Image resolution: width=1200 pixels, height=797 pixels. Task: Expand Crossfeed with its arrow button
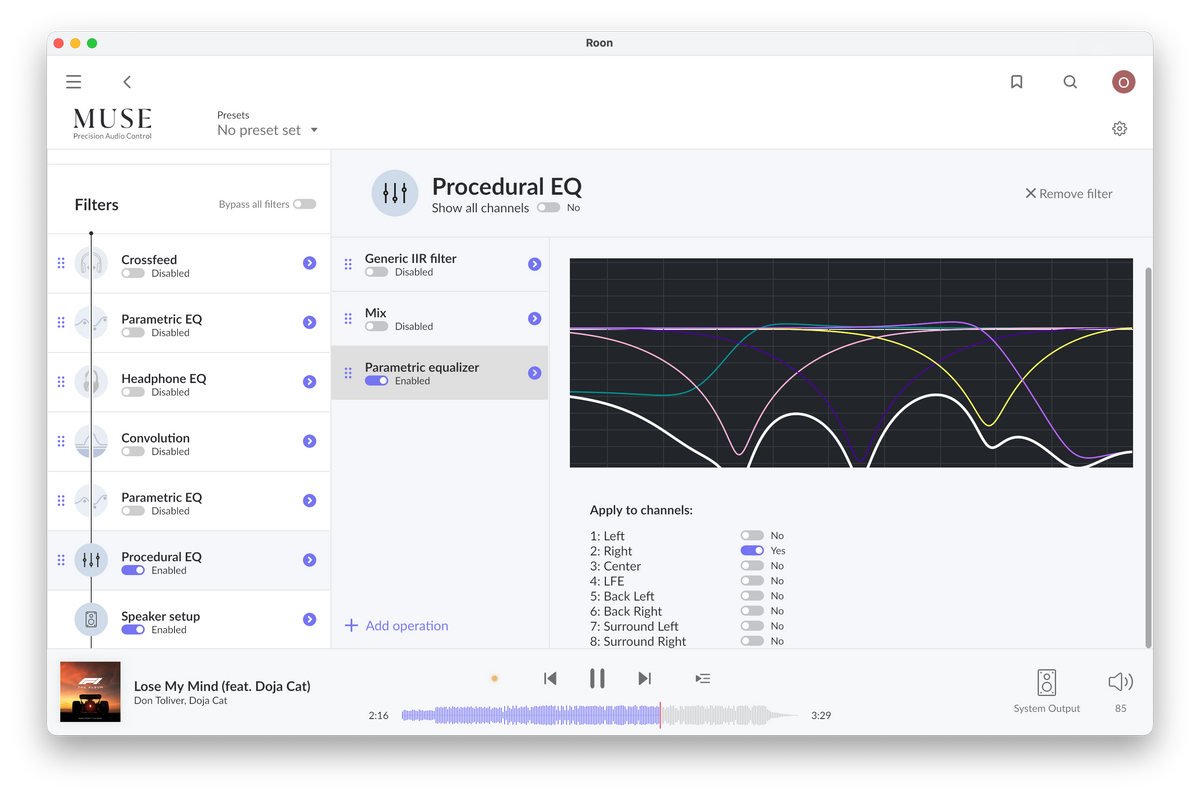(309, 263)
